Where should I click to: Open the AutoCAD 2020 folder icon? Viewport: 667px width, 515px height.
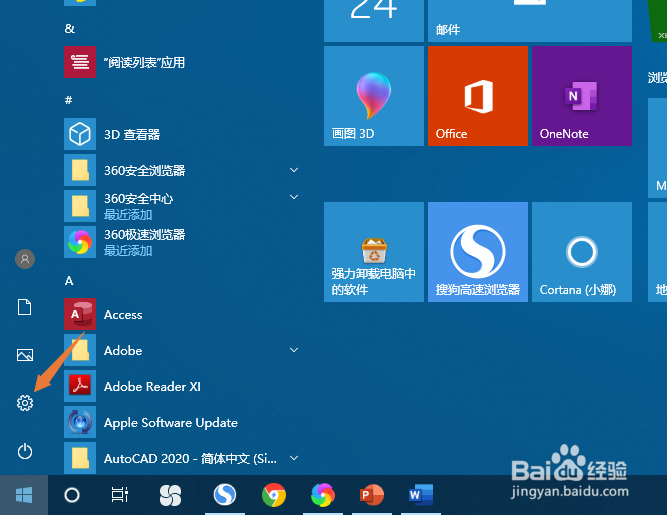80,458
